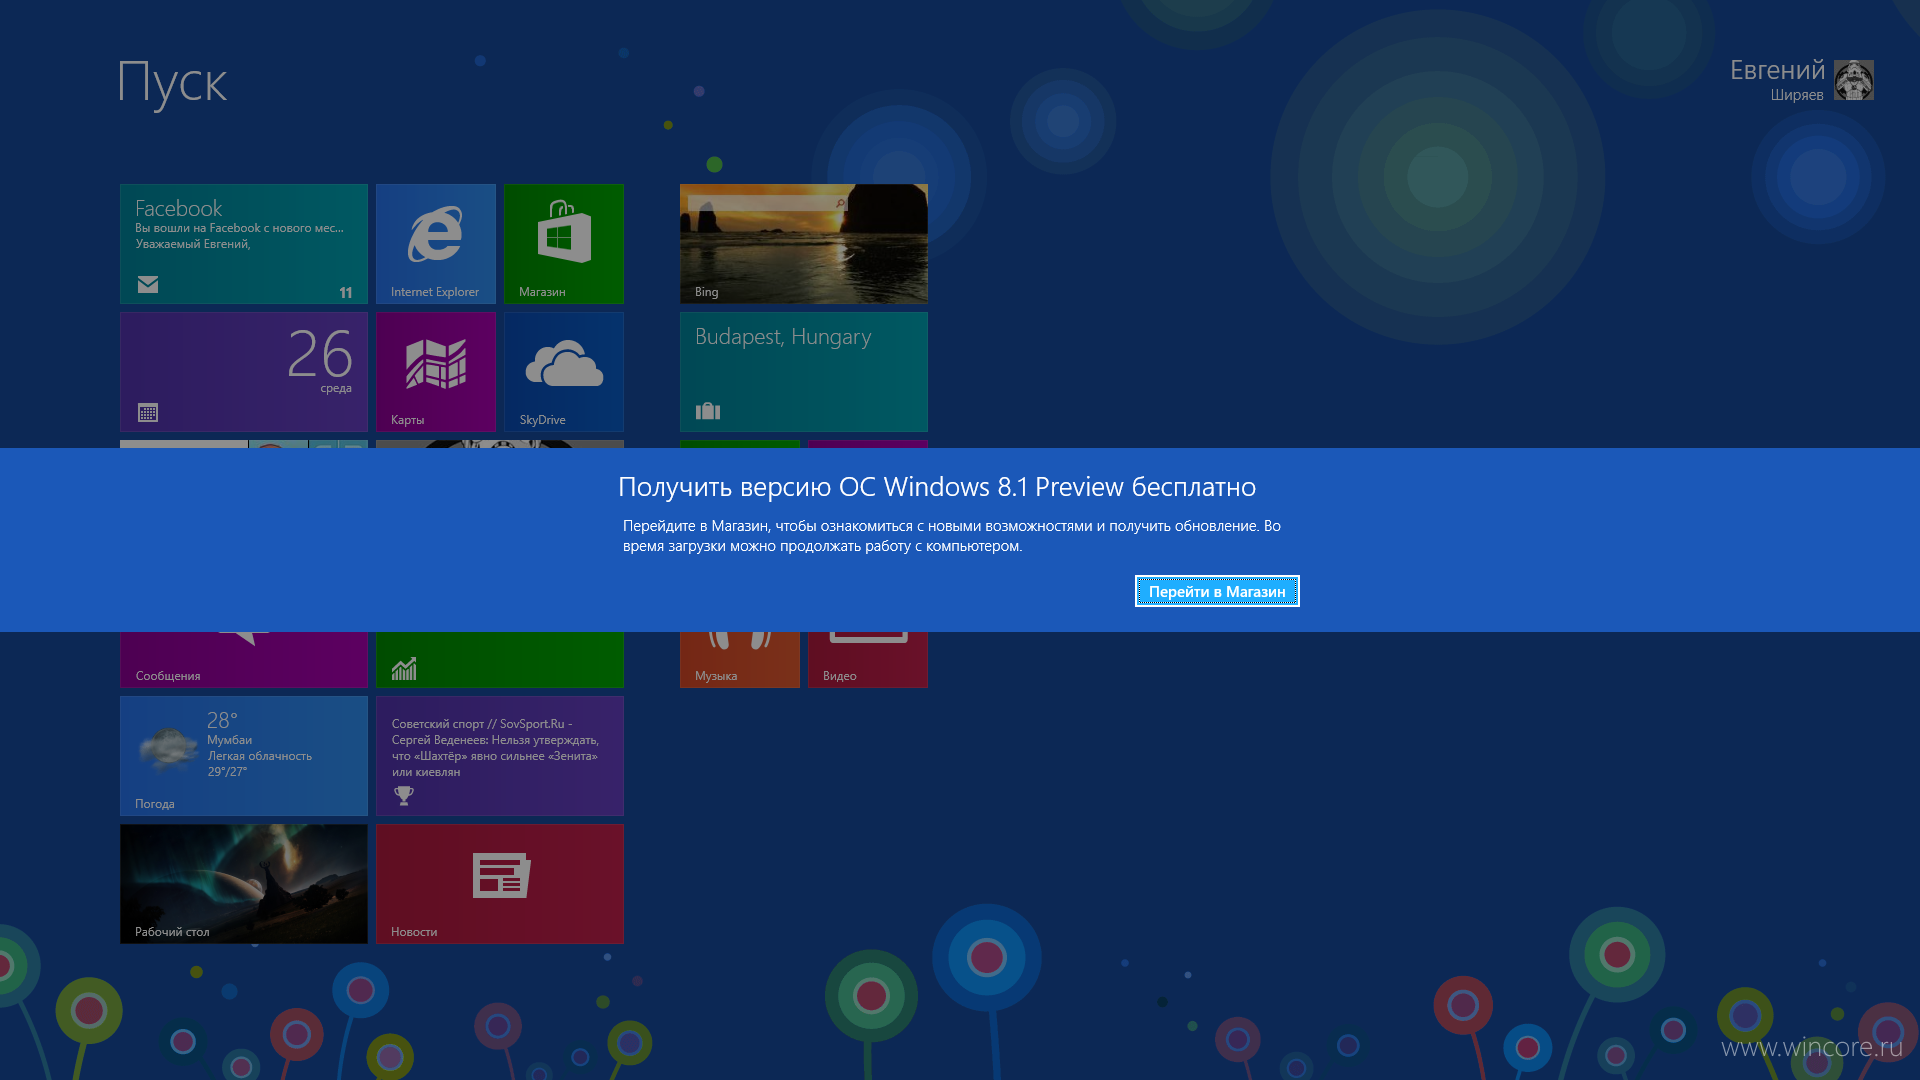Screen dimensions: 1920x1080
Task: Open the Советский спорт sports news tile
Action: (x=500, y=756)
